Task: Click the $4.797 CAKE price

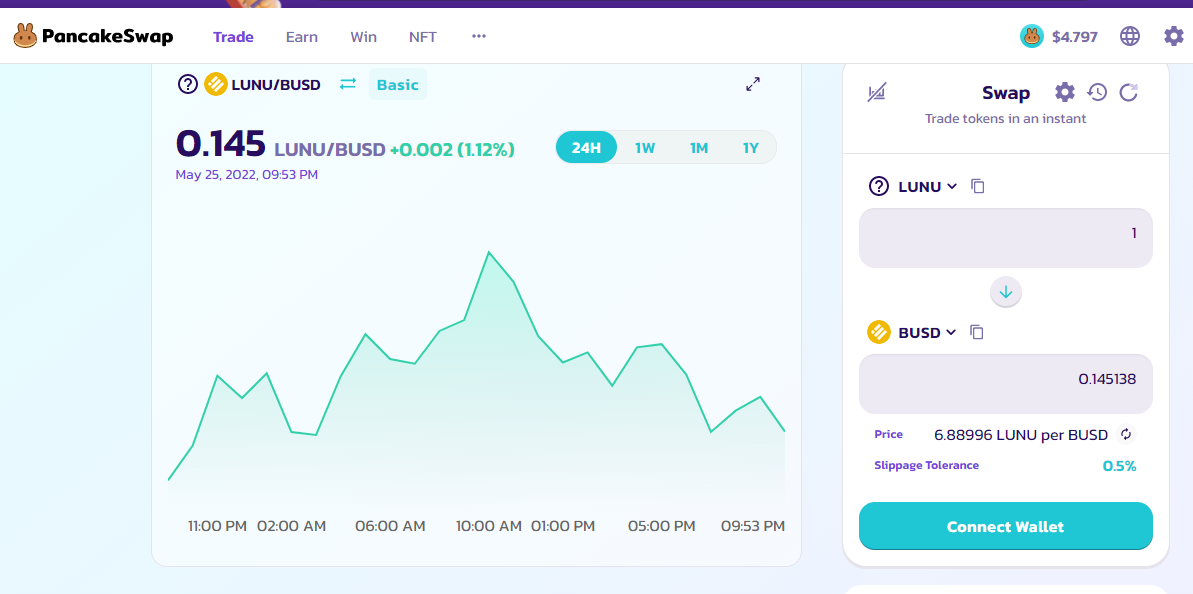Action: tap(1074, 37)
